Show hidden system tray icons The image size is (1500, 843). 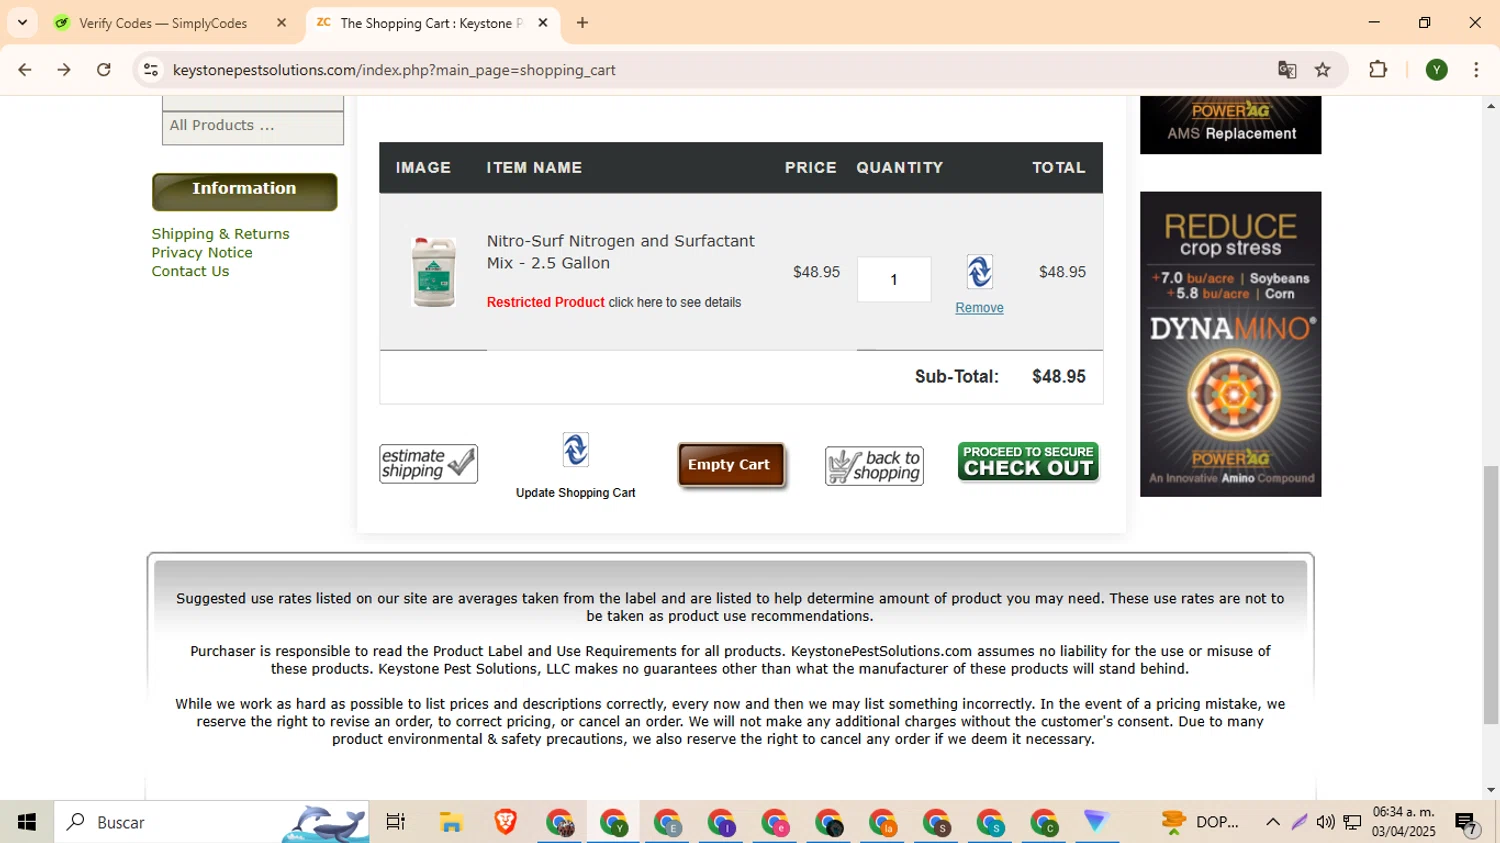pyautogui.click(x=1273, y=822)
